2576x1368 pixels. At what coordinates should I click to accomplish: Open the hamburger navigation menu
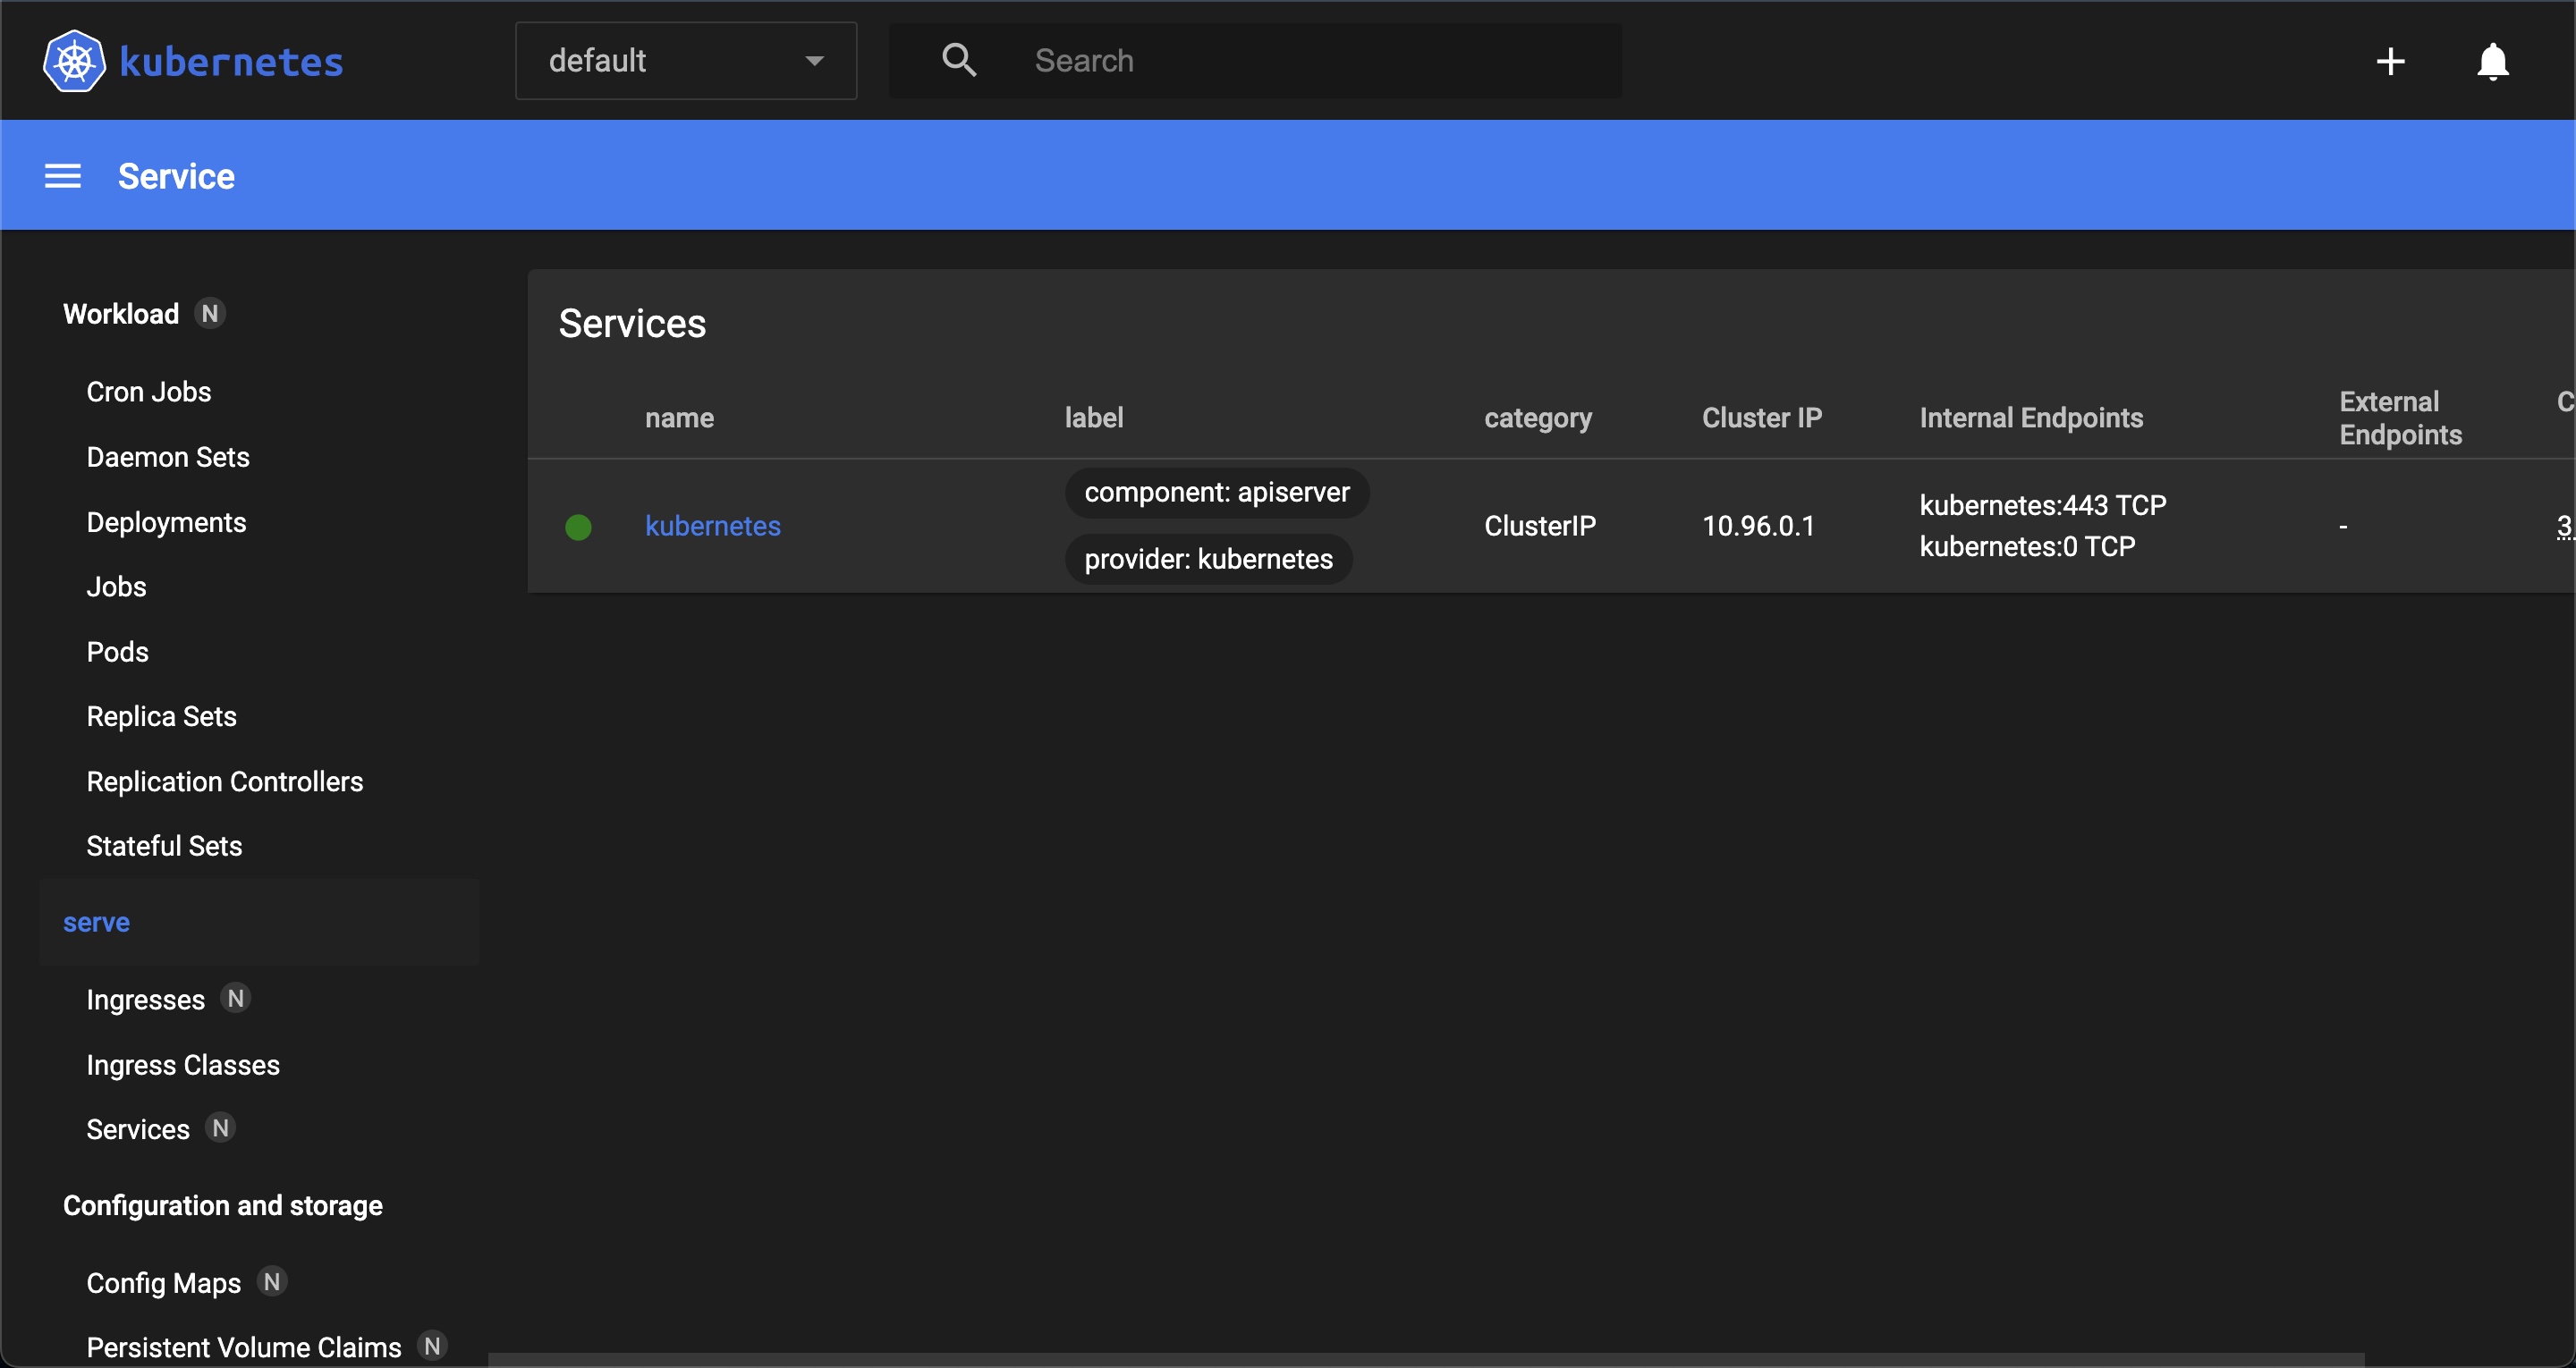[63, 176]
